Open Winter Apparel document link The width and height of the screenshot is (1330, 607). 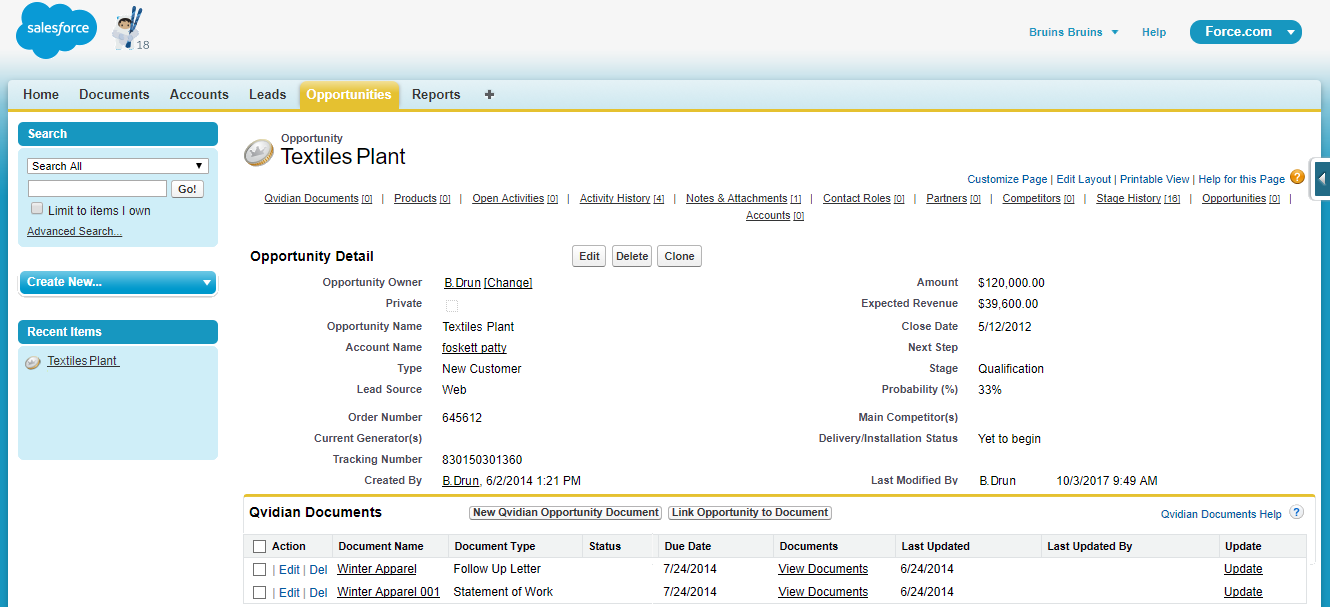376,569
